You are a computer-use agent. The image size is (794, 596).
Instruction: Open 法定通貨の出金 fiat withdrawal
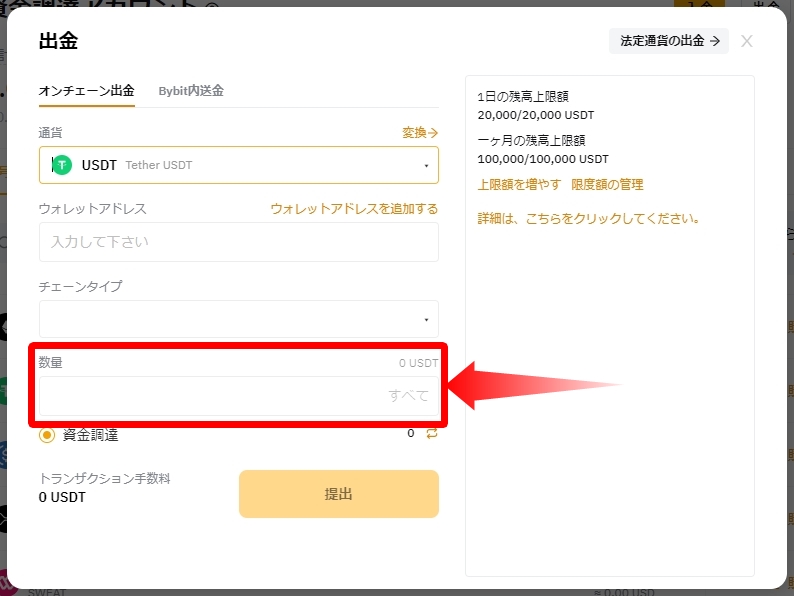coord(669,41)
